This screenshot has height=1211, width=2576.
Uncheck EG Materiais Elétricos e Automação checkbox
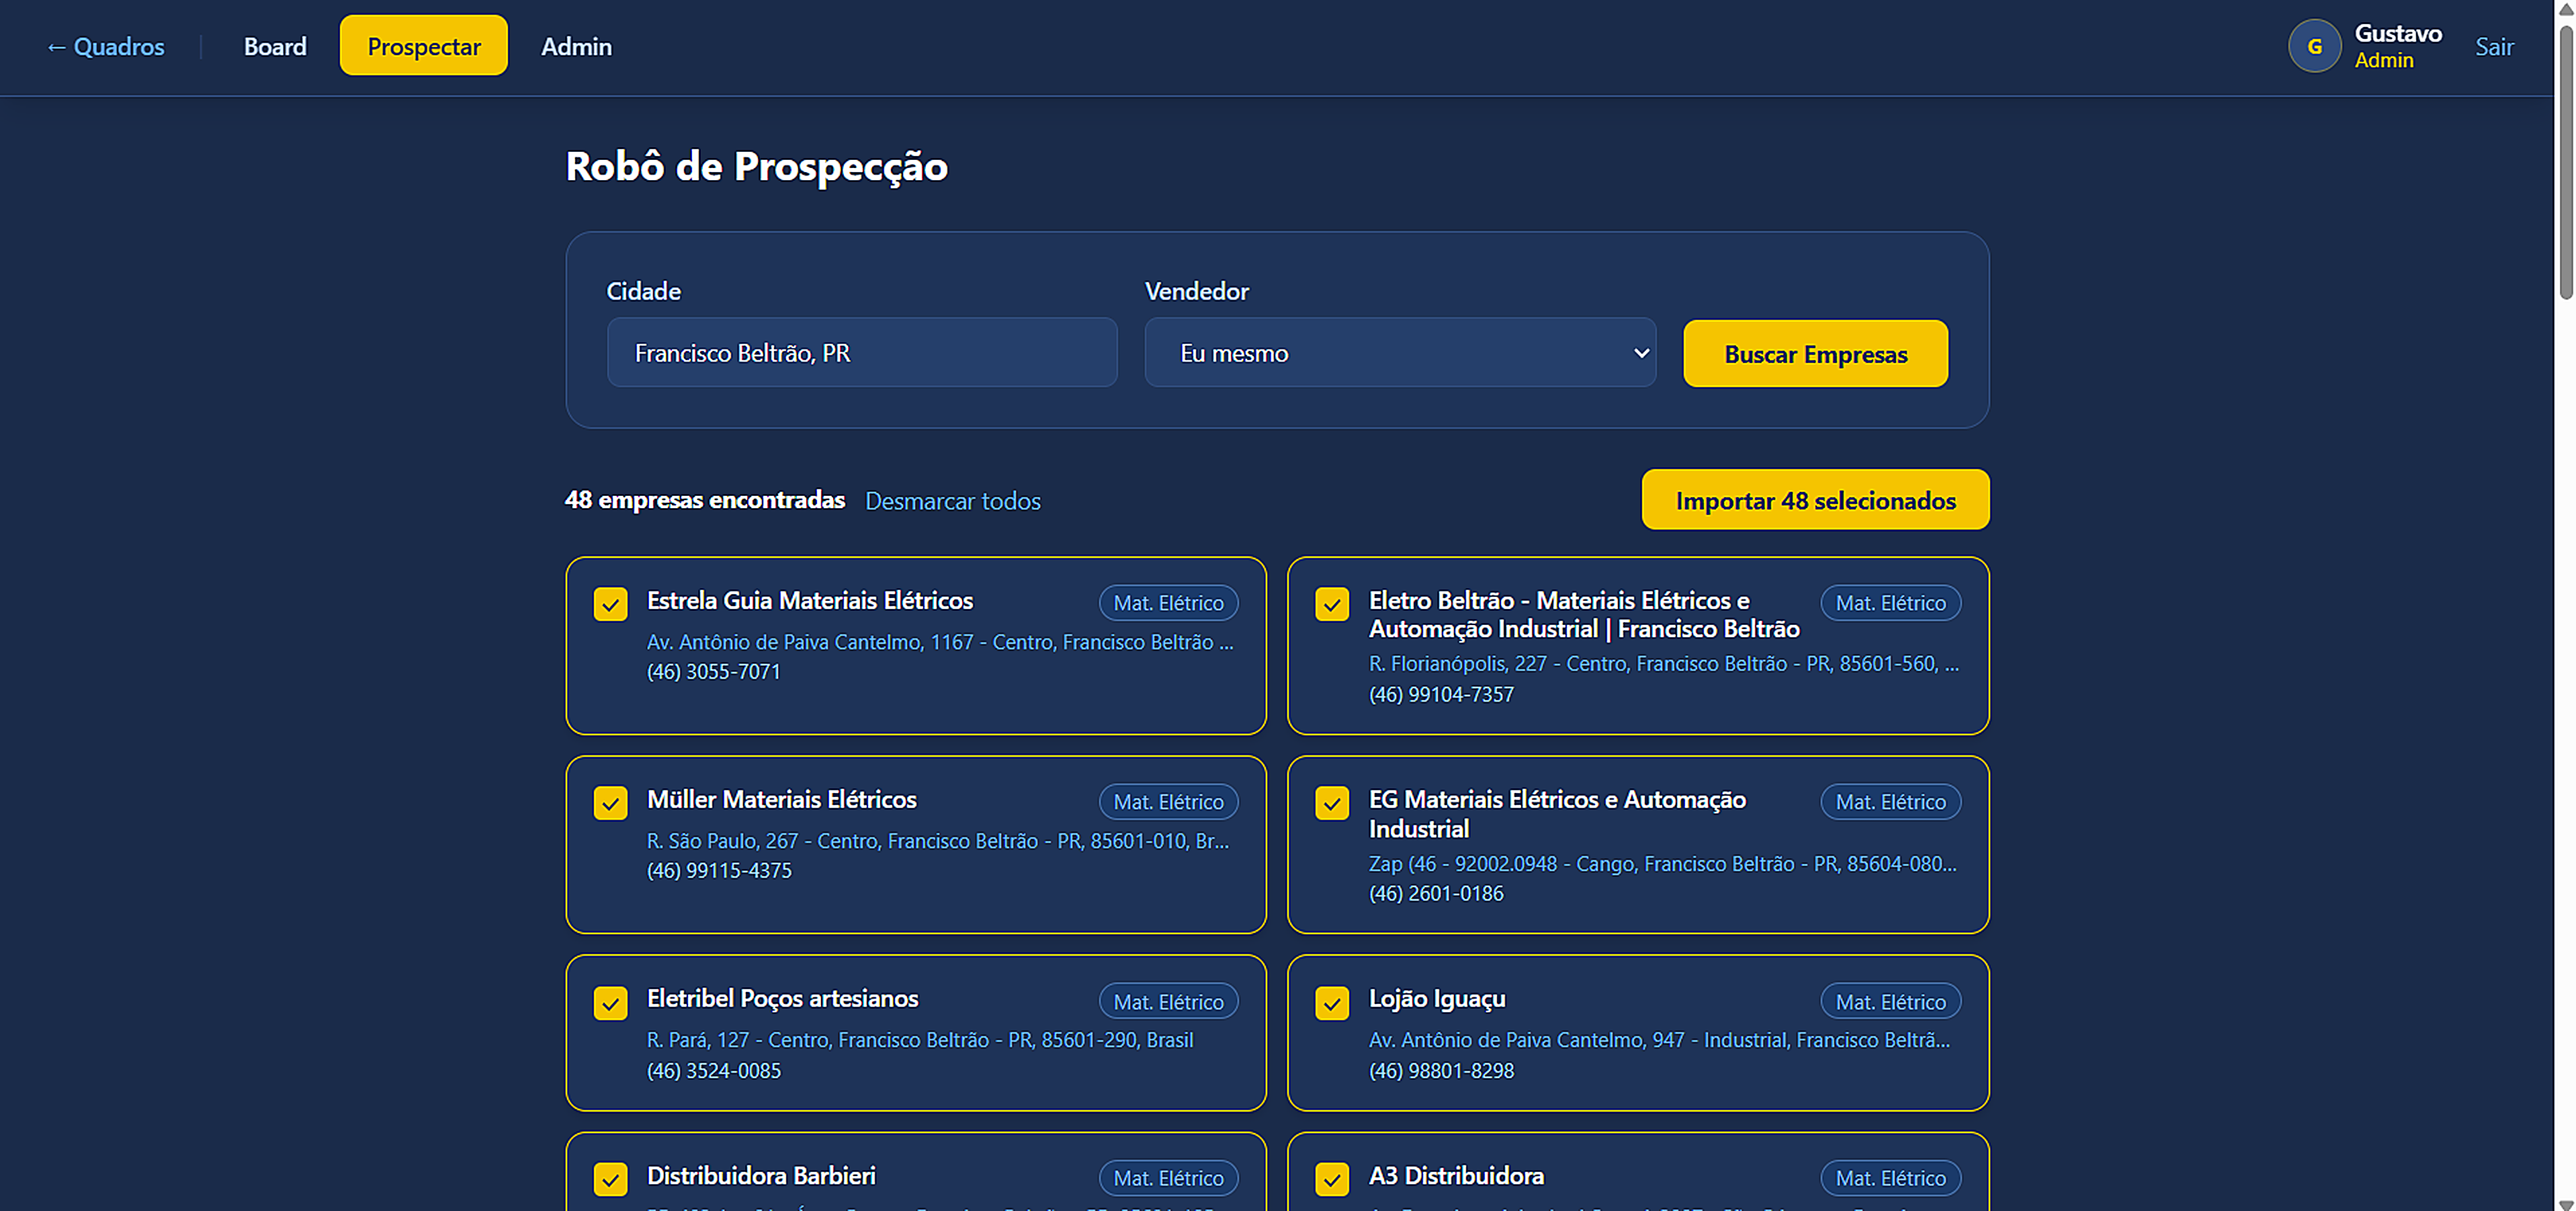coord(1332,803)
